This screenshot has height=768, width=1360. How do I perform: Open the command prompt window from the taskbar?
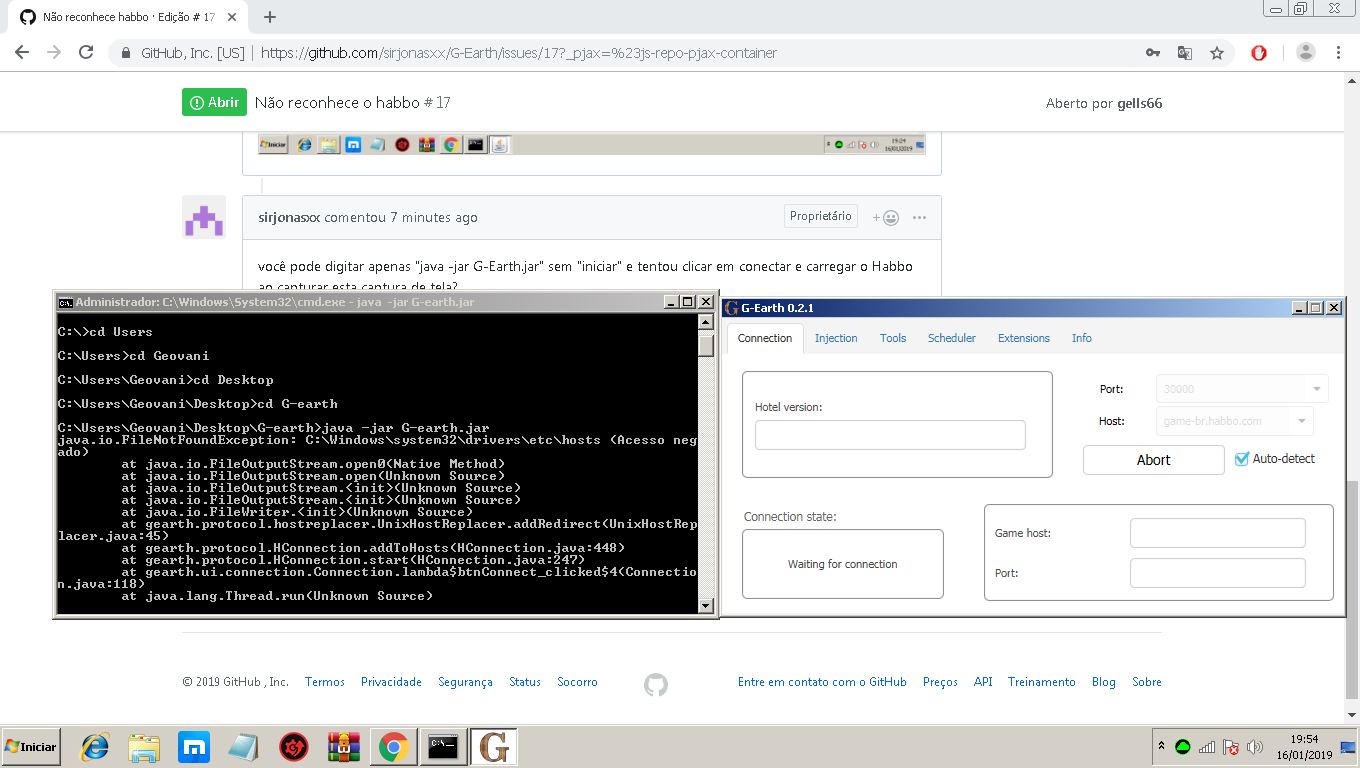[443, 746]
